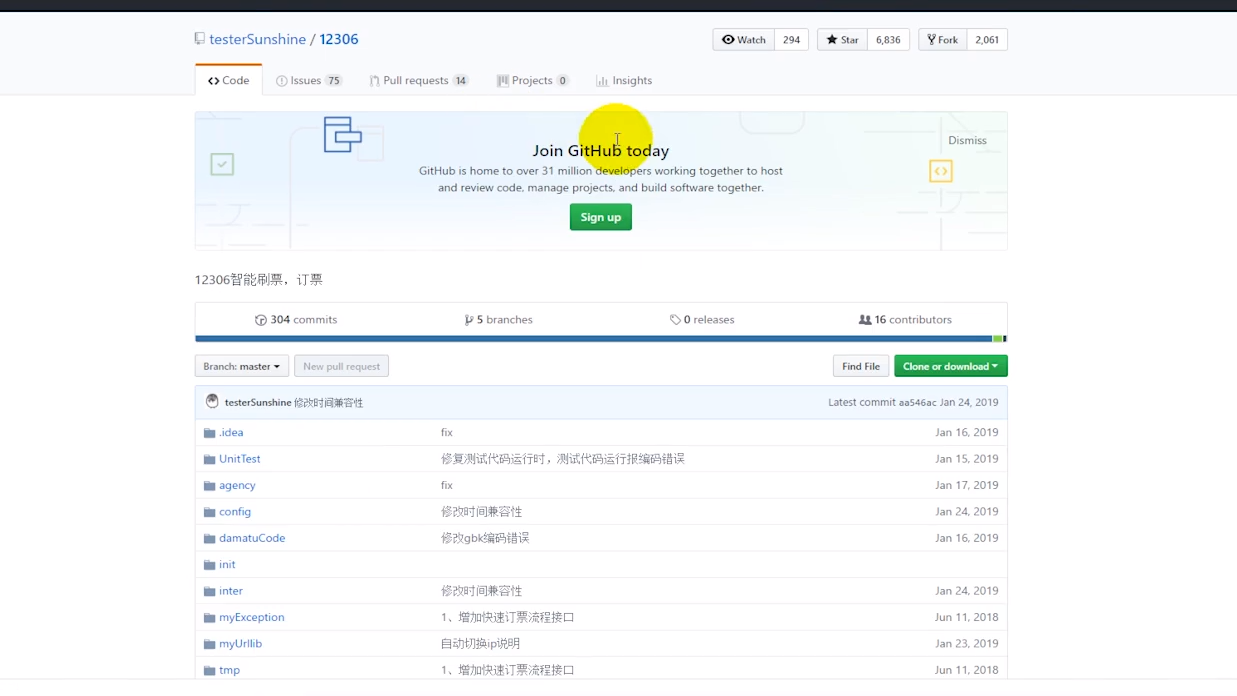Click the language breakdown color bar

click(601, 339)
